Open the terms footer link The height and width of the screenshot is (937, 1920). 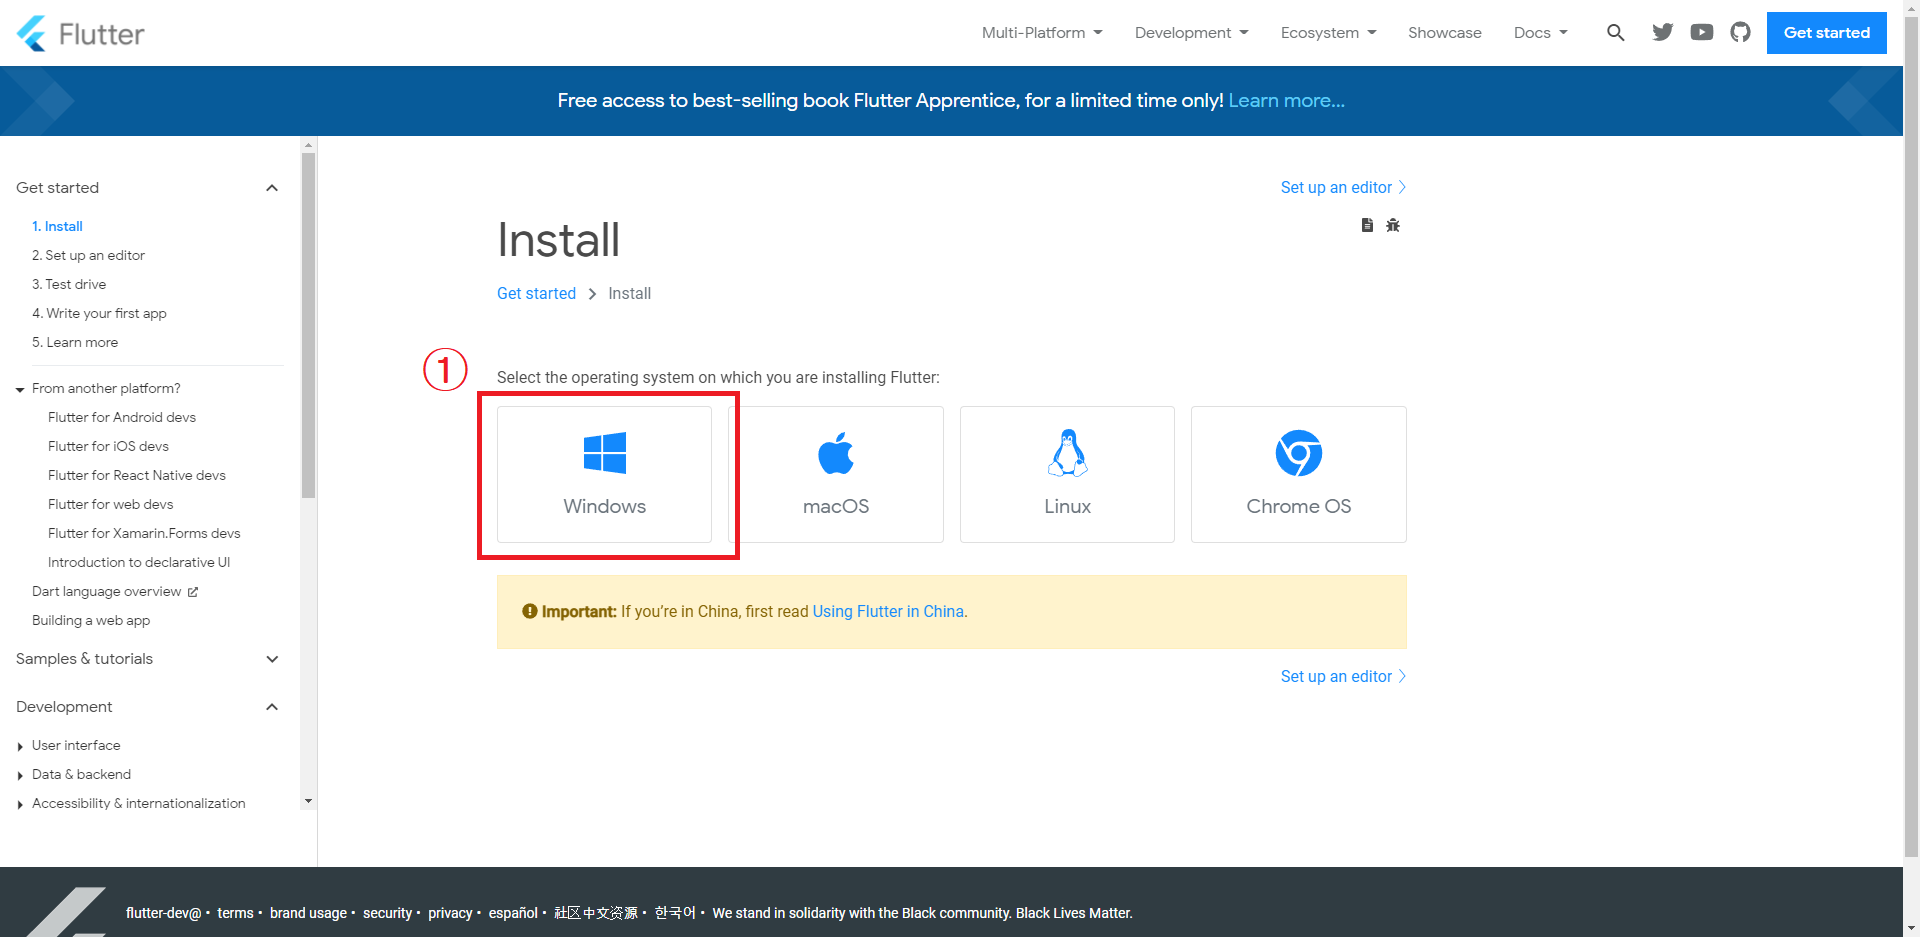[235, 913]
